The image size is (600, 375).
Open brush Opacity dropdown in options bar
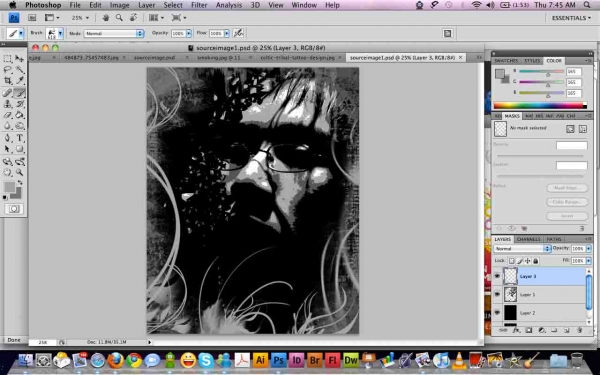189,34
